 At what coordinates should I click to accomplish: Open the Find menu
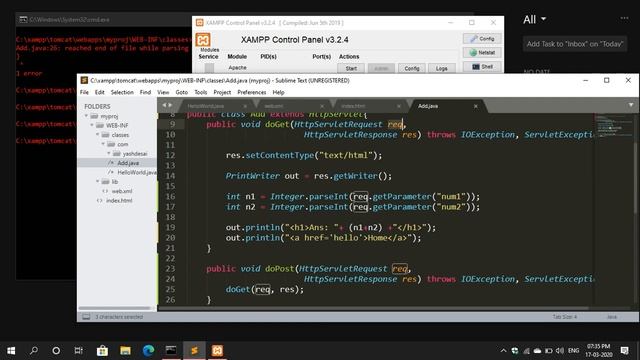(x=145, y=92)
